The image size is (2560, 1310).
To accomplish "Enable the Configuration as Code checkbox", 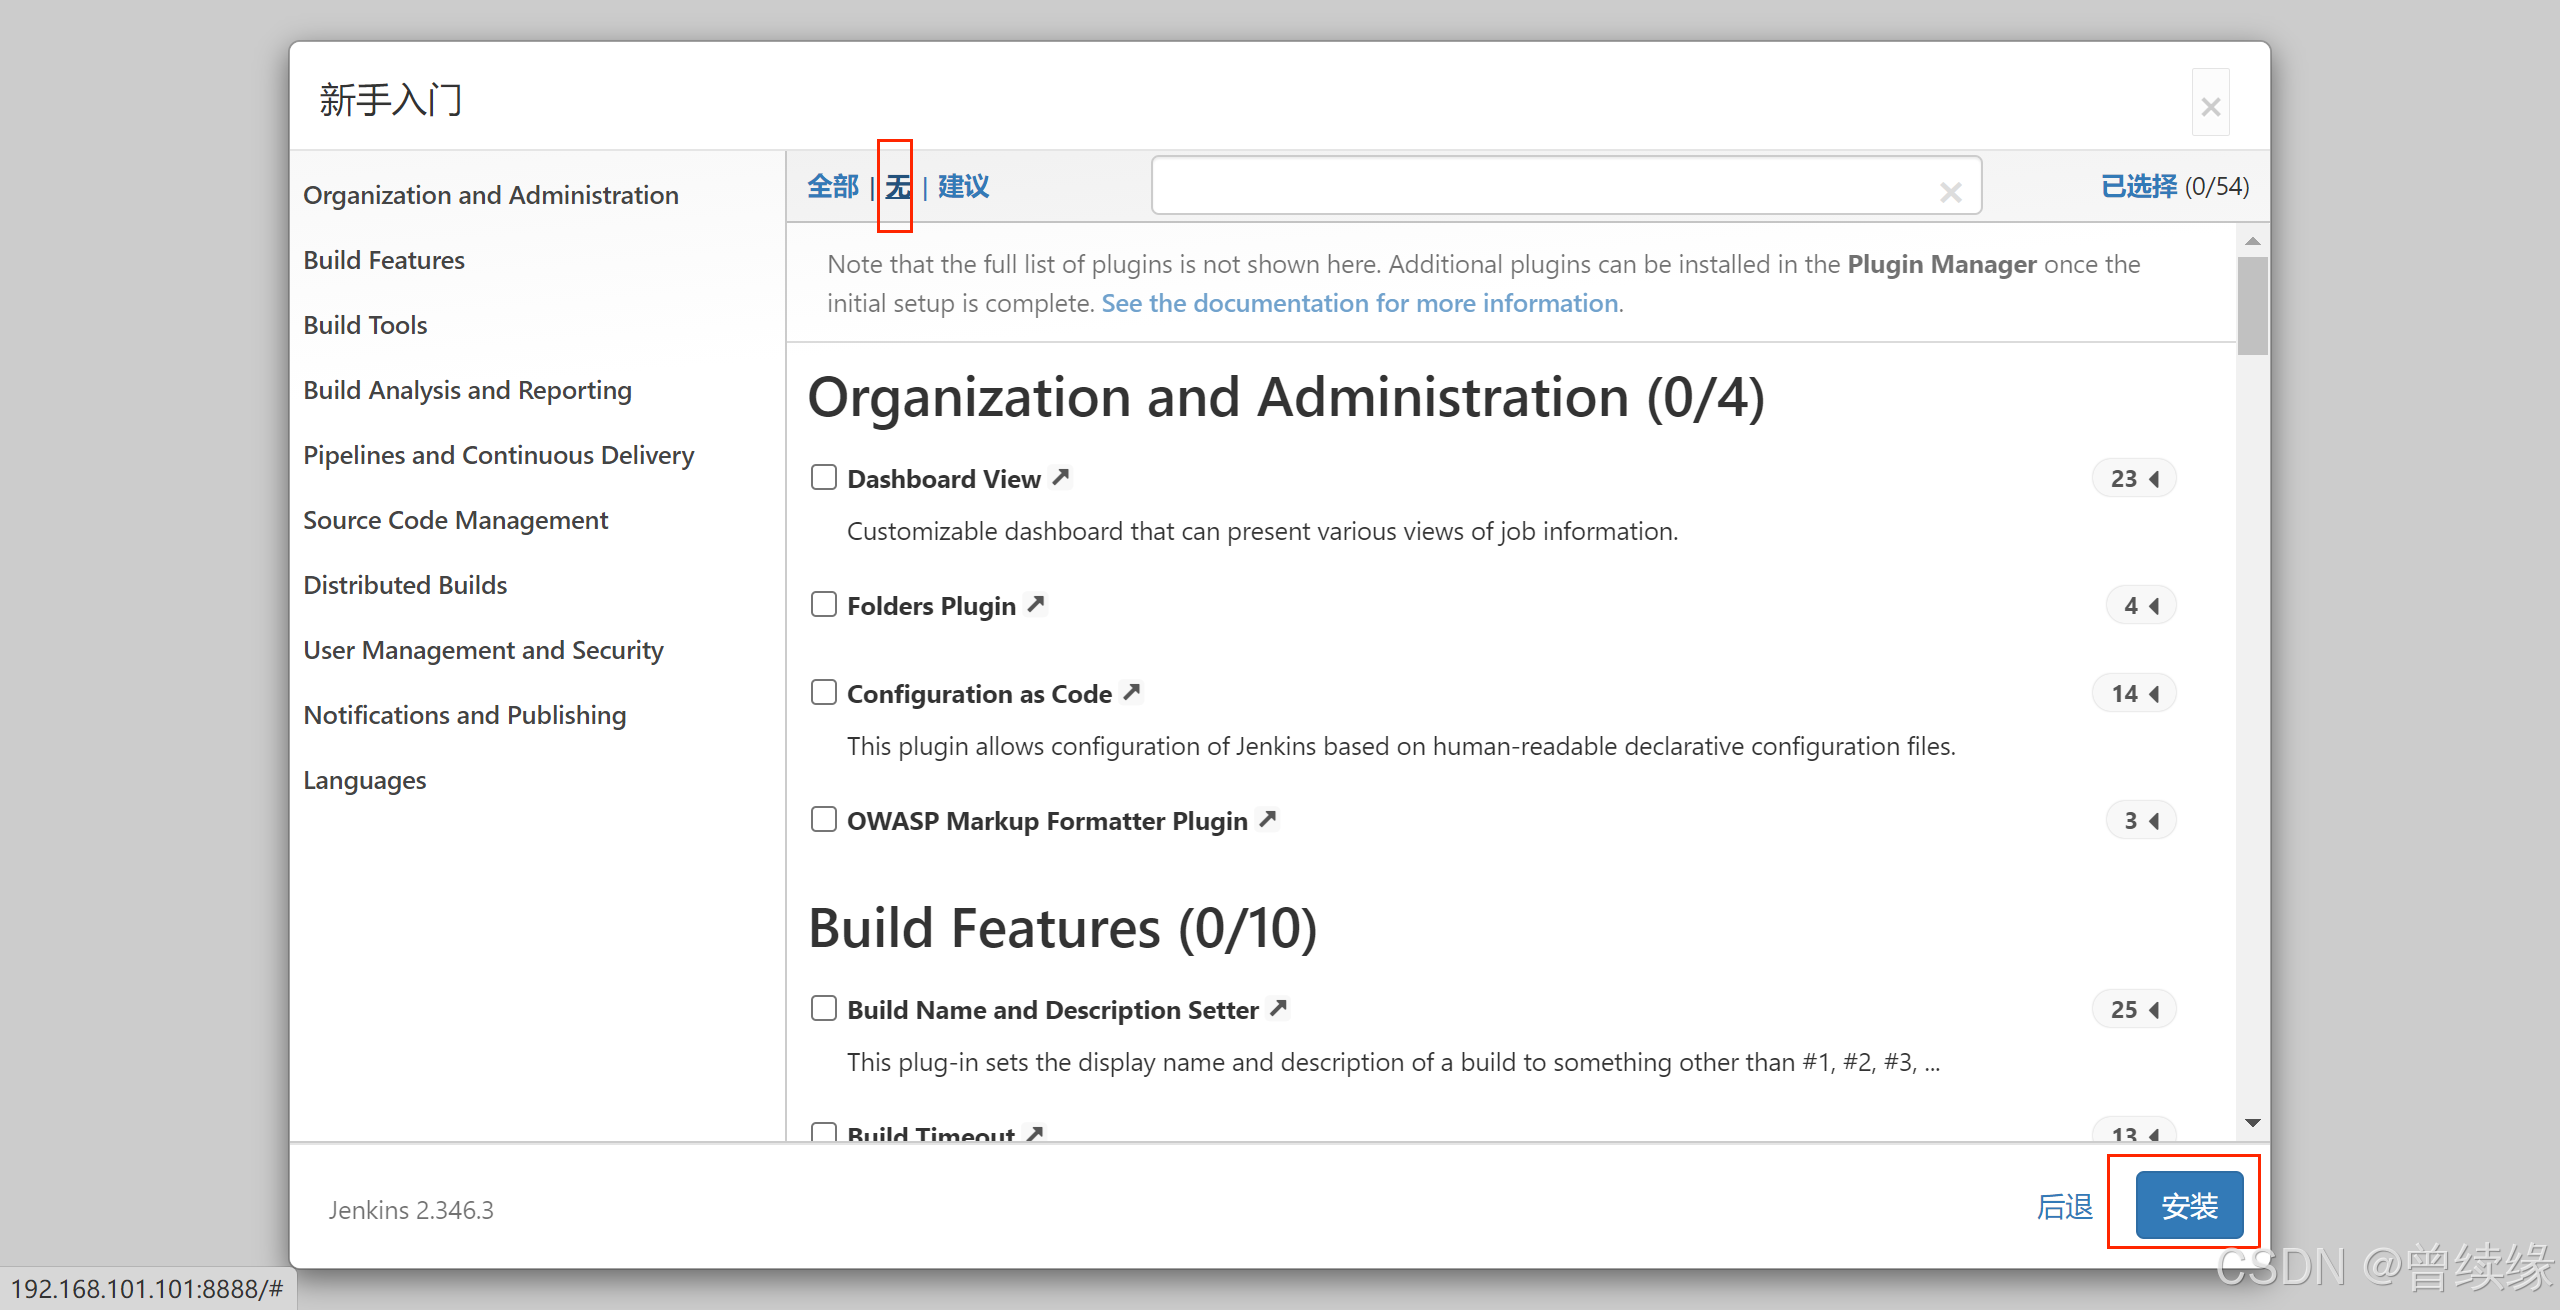I will [824, 692].
